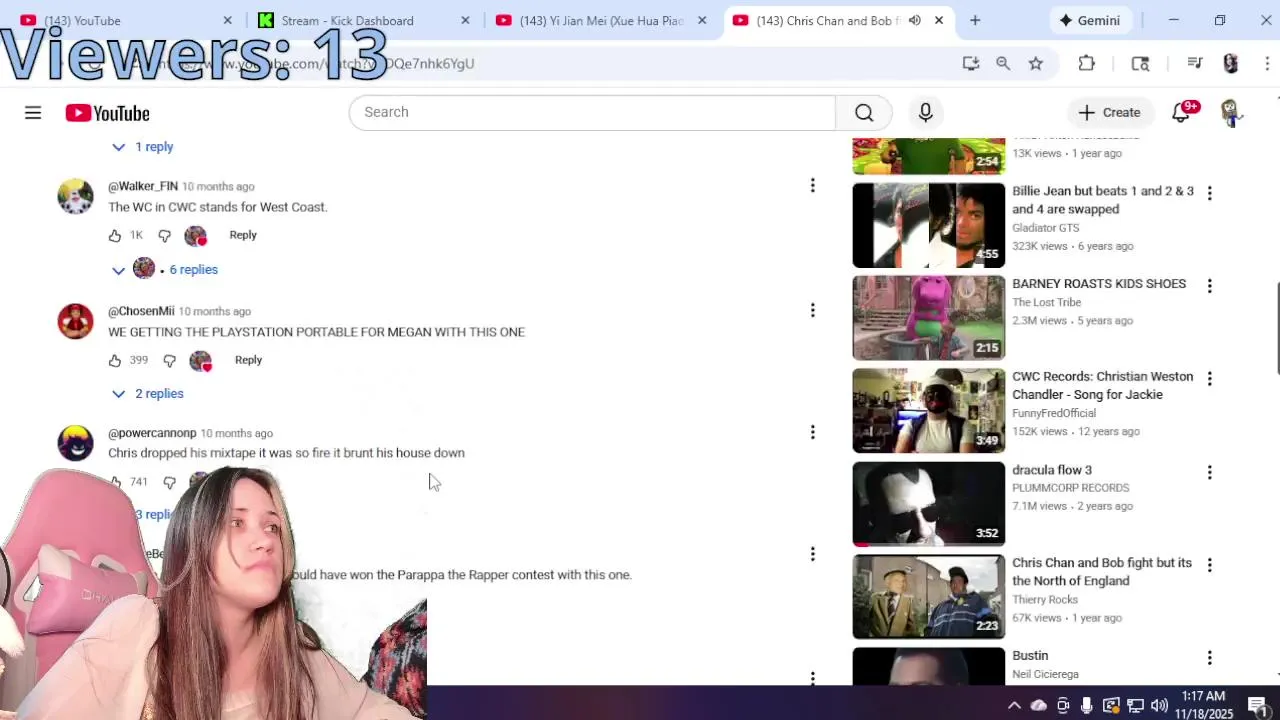Image resolution: width=1280 pixels, height=720 pixels.
Task: Click the YouTube search input field
Action: pyautogui.click(x=592, y=112)
